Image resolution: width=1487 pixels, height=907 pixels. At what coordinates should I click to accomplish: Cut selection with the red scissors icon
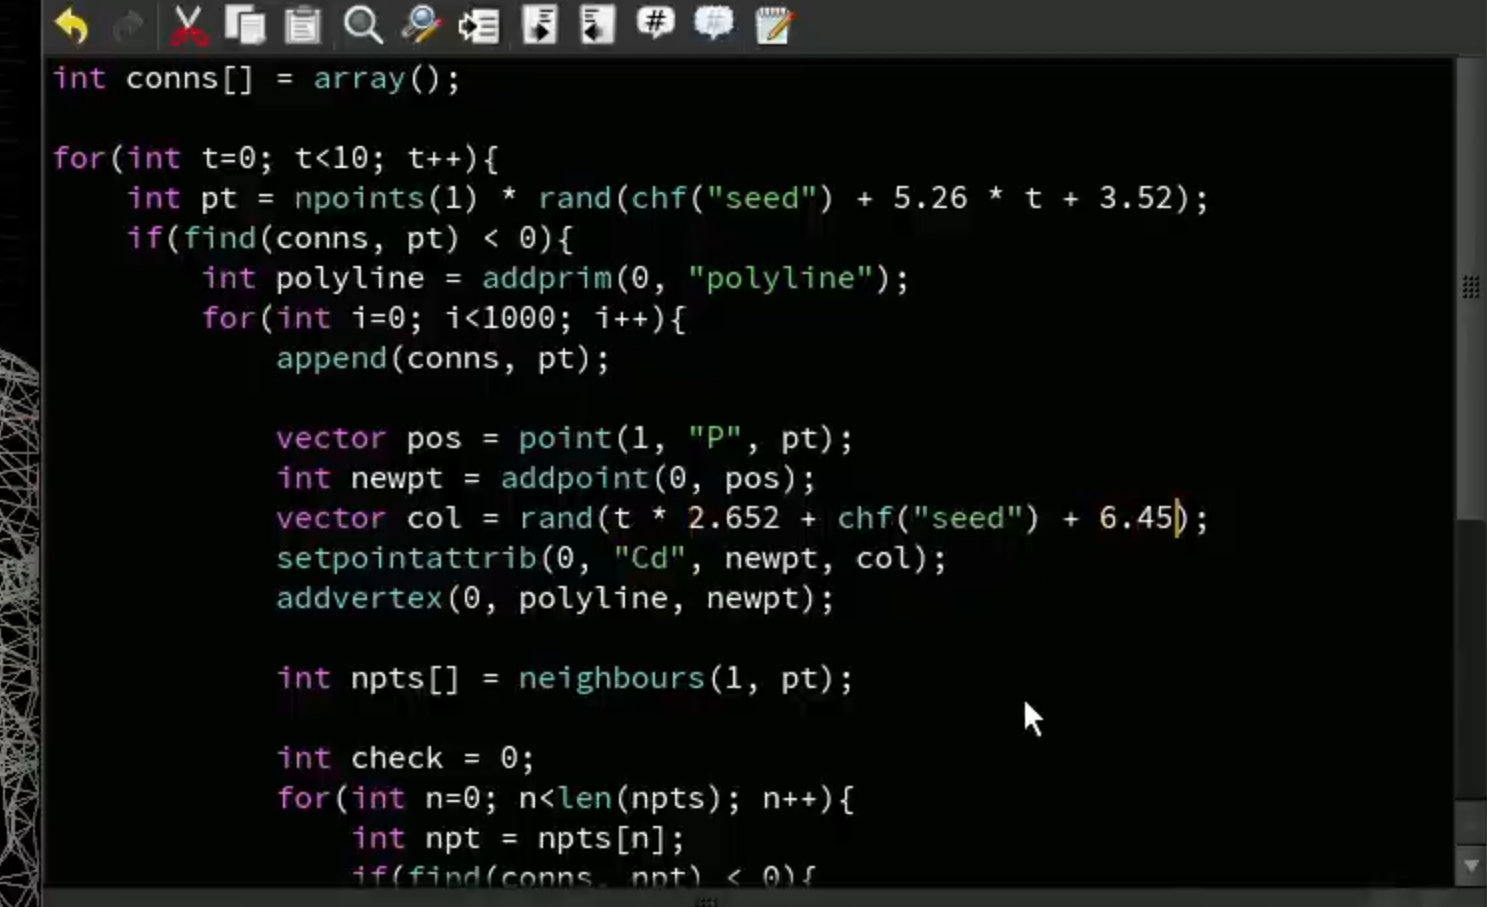pyautogui.click(x=188, y=25)
